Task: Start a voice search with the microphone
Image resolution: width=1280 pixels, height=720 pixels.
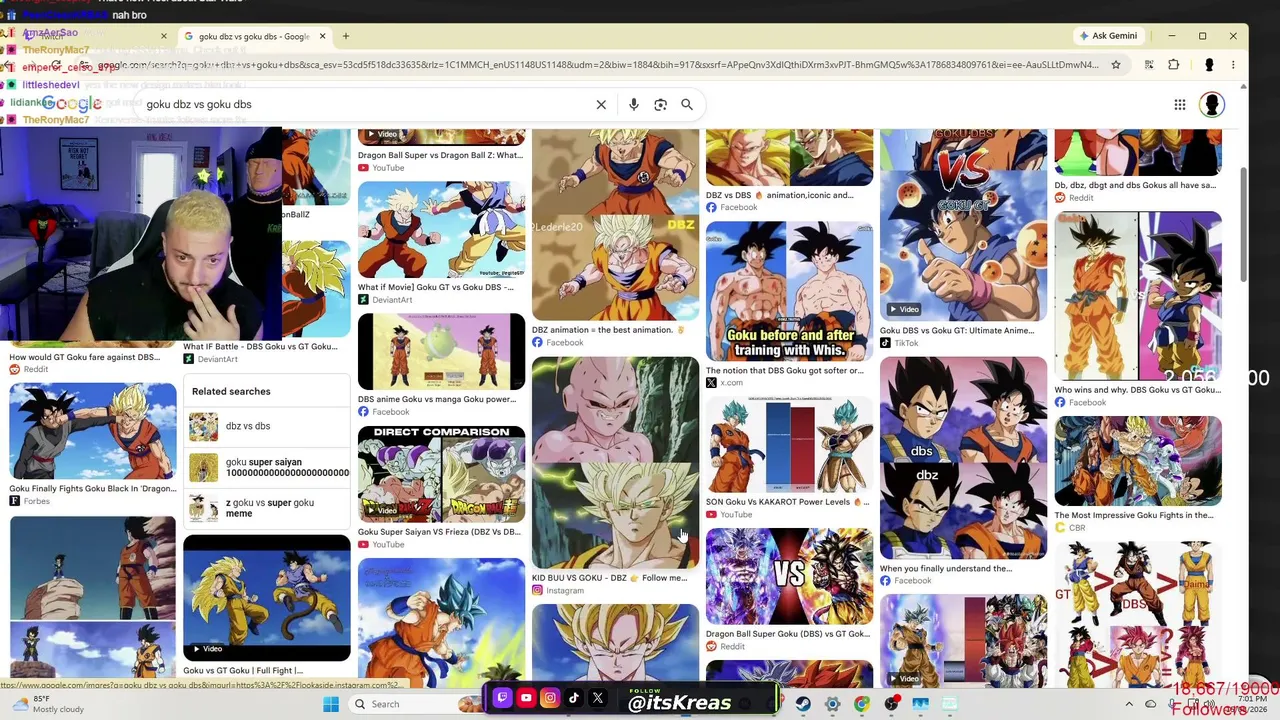Action: point(633,104)
